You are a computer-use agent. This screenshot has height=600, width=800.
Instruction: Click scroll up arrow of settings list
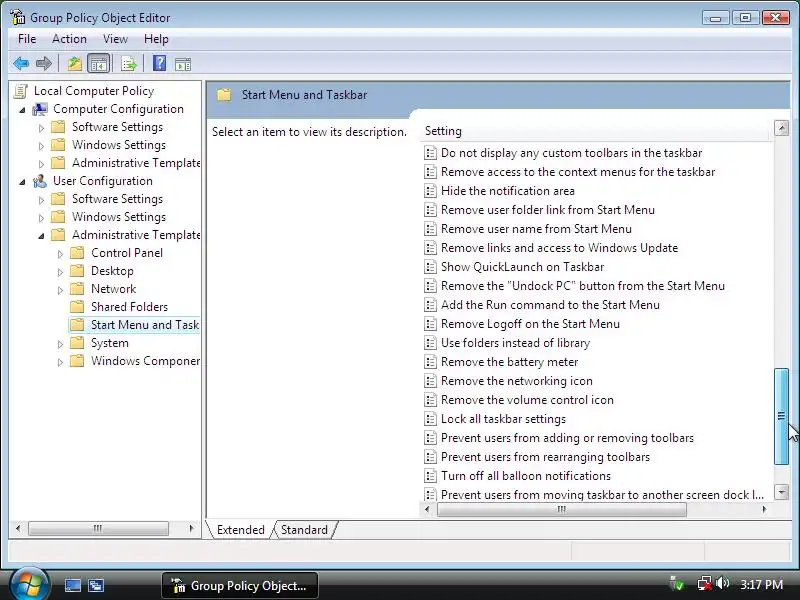click(x=781, y=128)
